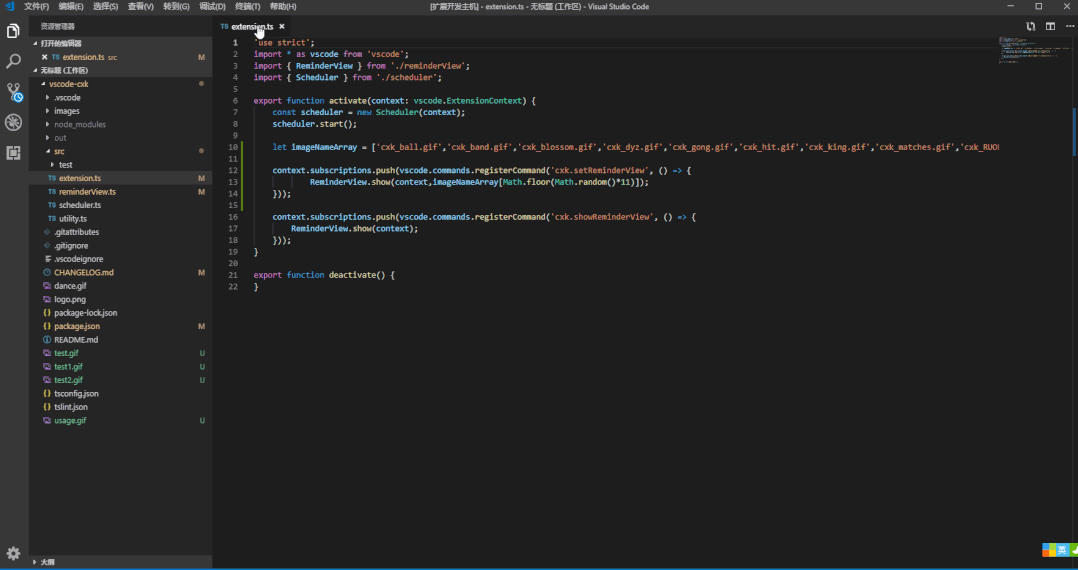Open the Source Control view
This screenshot has width=1078, height=570.
13,92
